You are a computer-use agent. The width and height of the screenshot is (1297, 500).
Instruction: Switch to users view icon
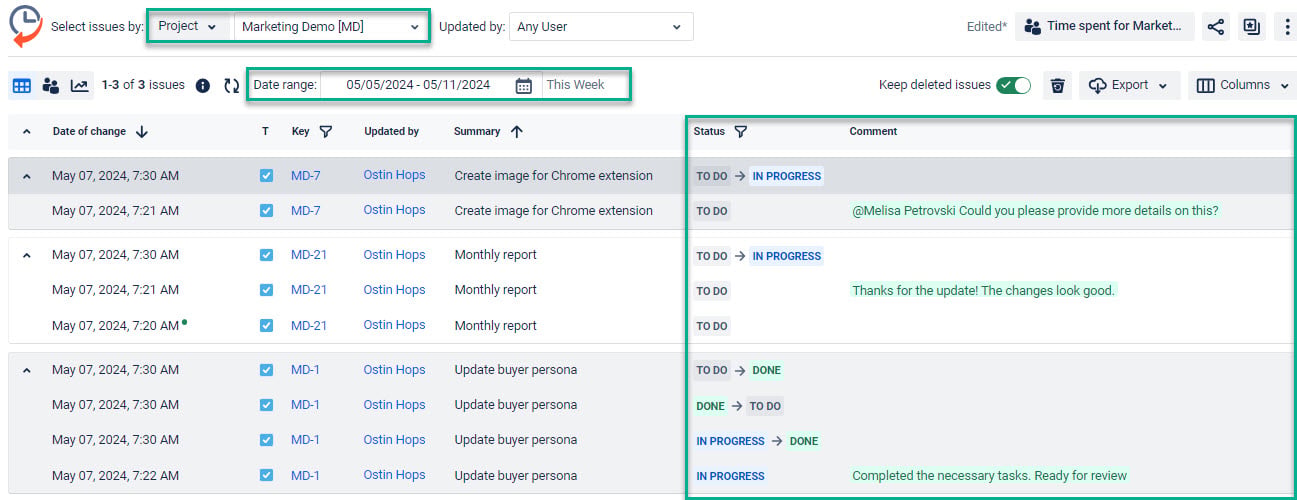[x=51, y=86]
